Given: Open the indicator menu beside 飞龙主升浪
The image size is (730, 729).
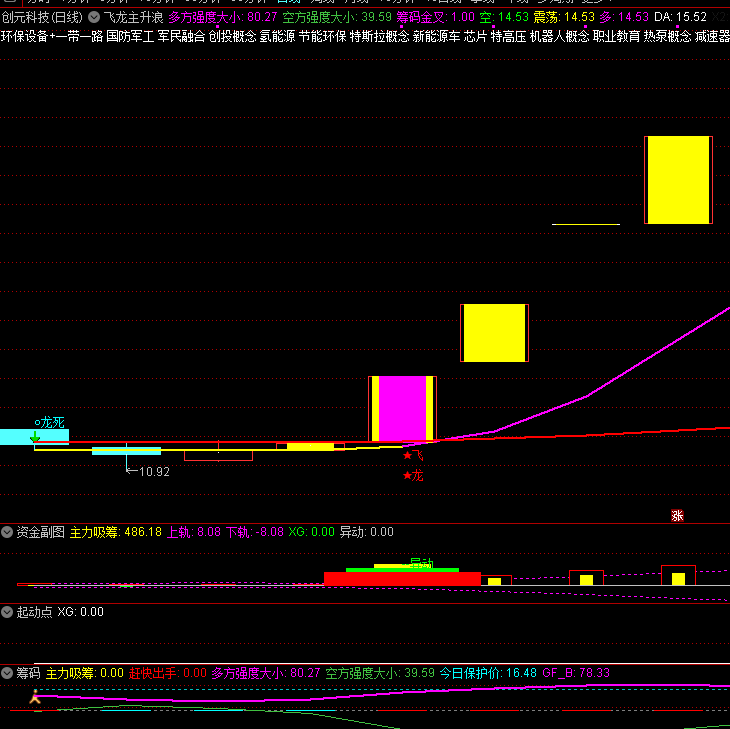Looking at the screenshot, I should [94, 18].
